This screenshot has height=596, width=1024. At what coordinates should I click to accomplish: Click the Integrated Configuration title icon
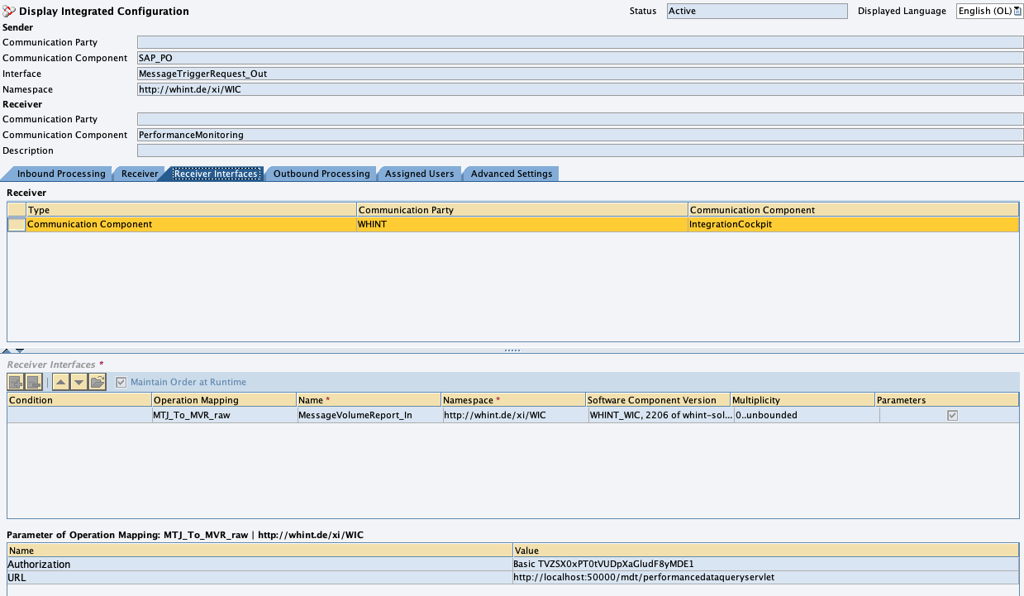click(x=9, y=11)
